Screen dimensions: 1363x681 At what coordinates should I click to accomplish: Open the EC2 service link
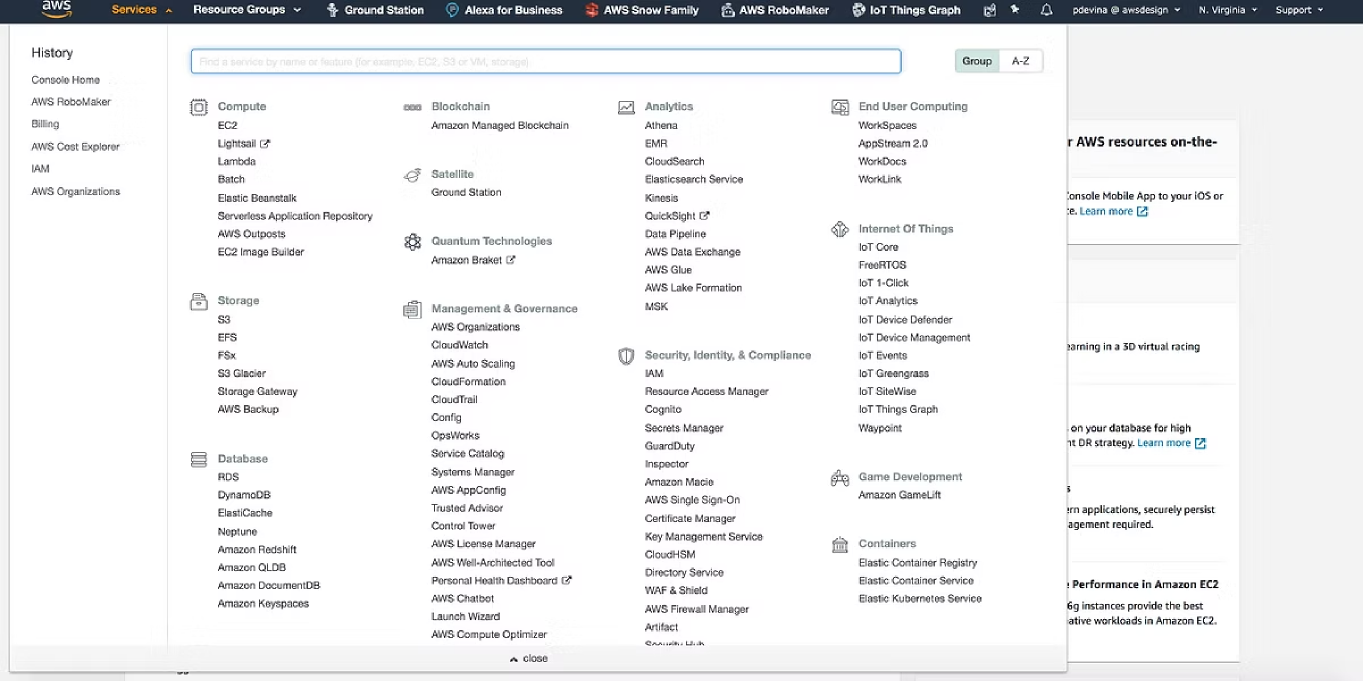pyautogui.click(x=228, y=126)
